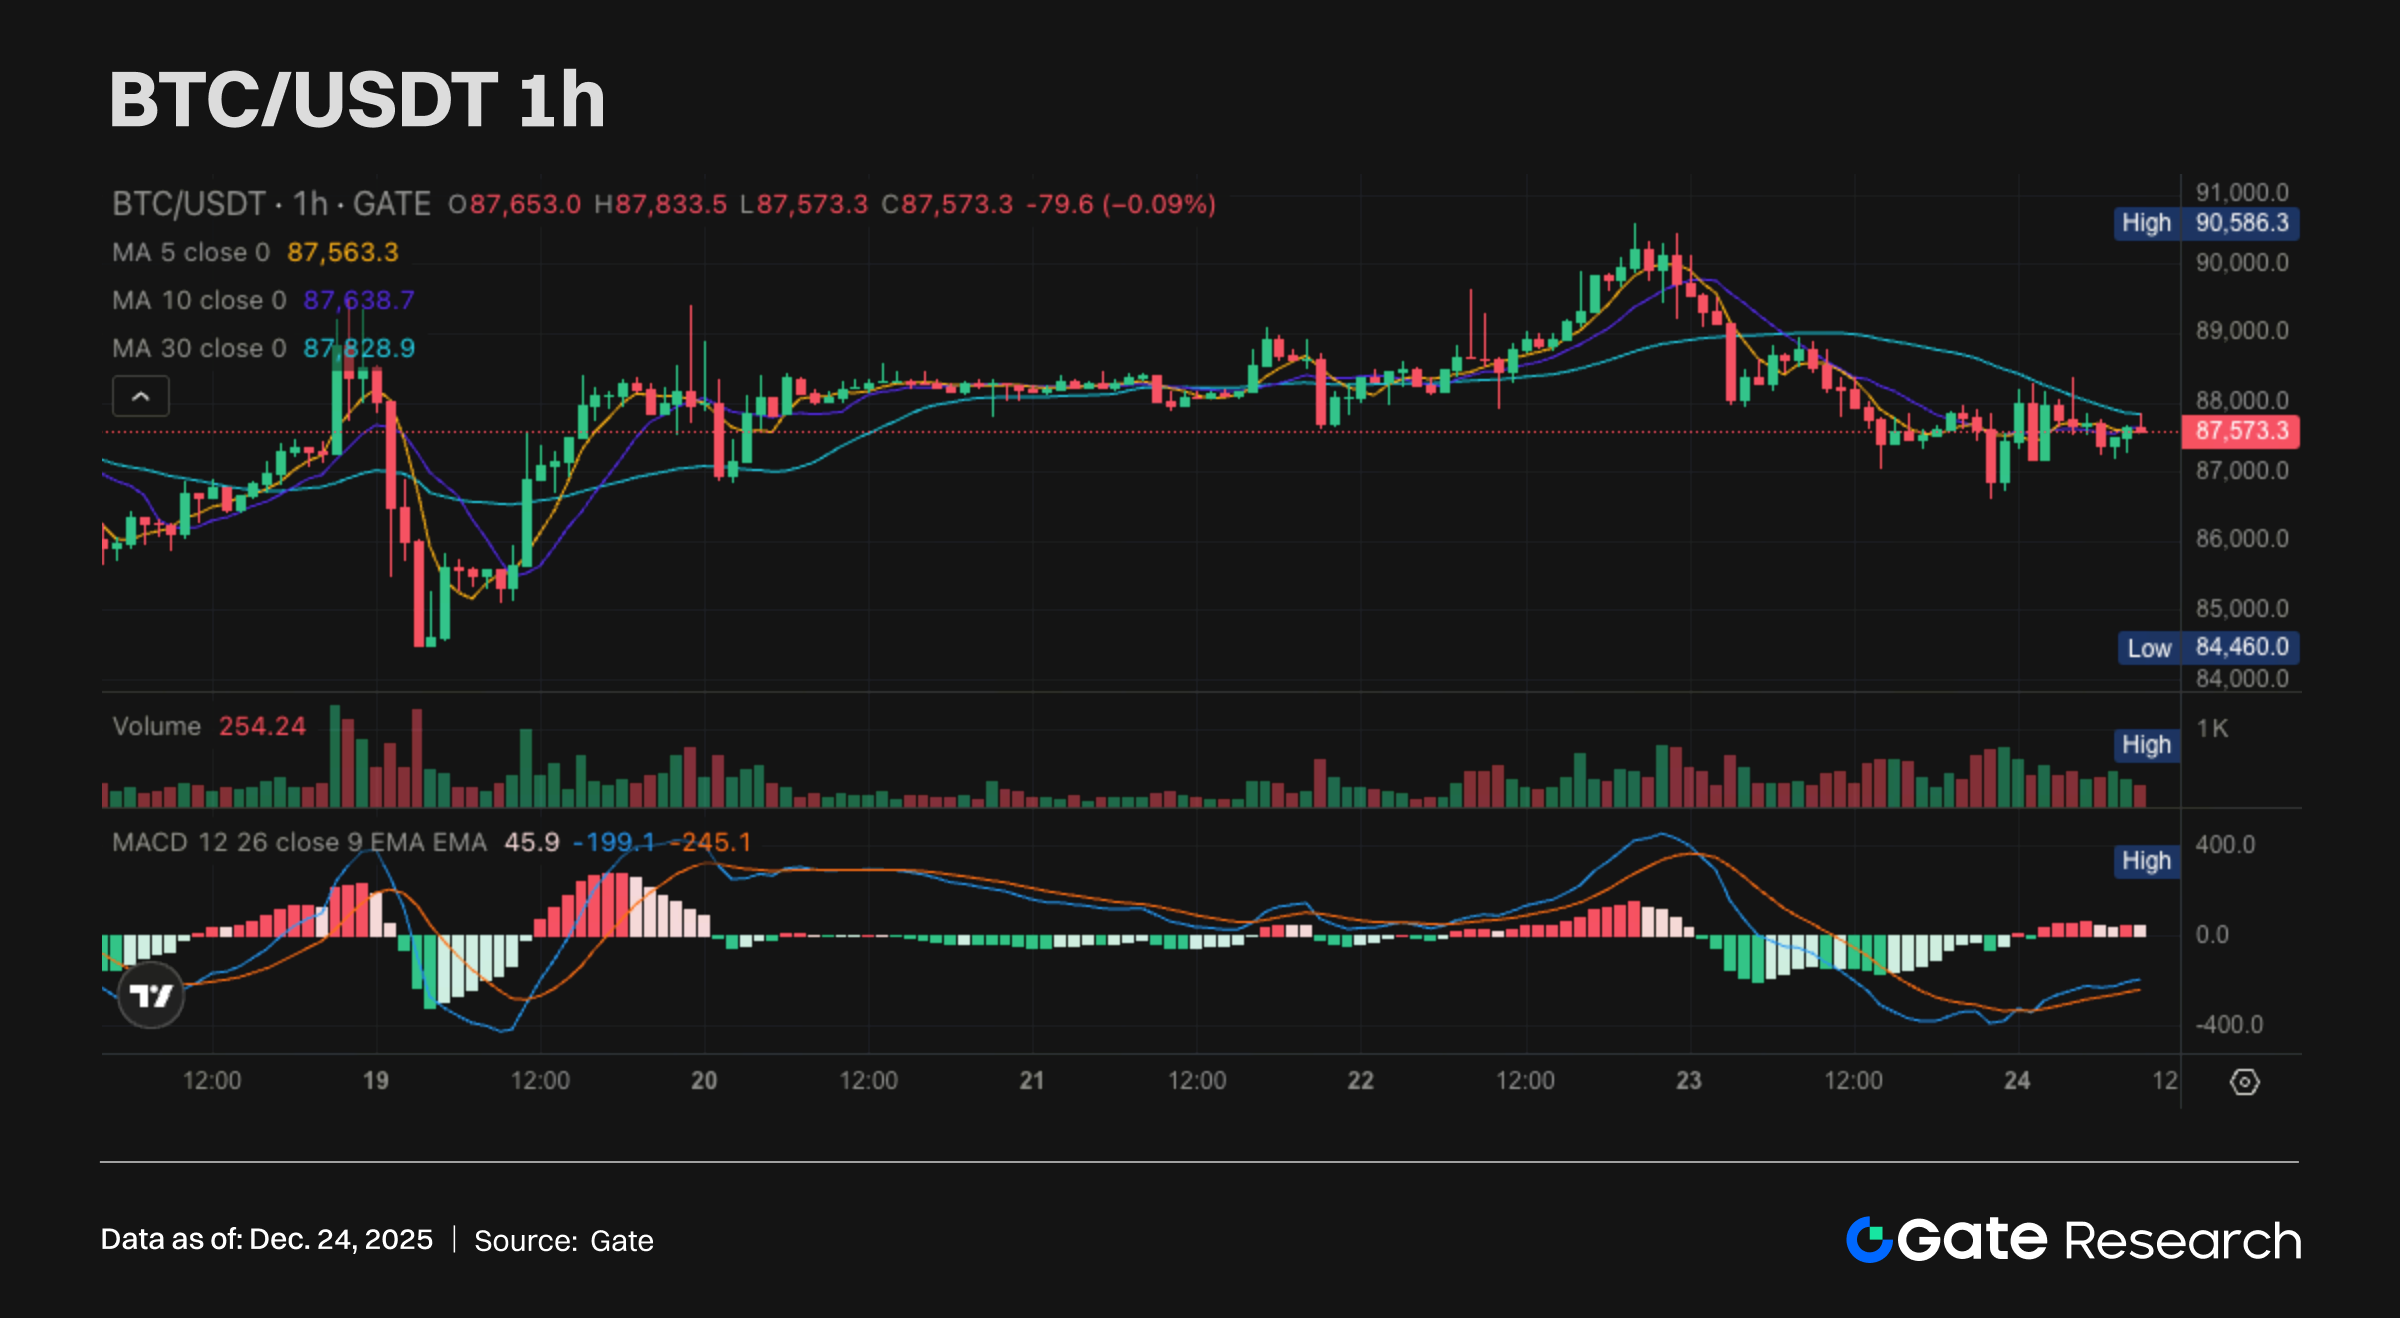Image resolution: width=2400 pixels, height=1318 pixels.
Task: Click the 90,000.0 price axis level
Action: click(x=2241, y=263)
